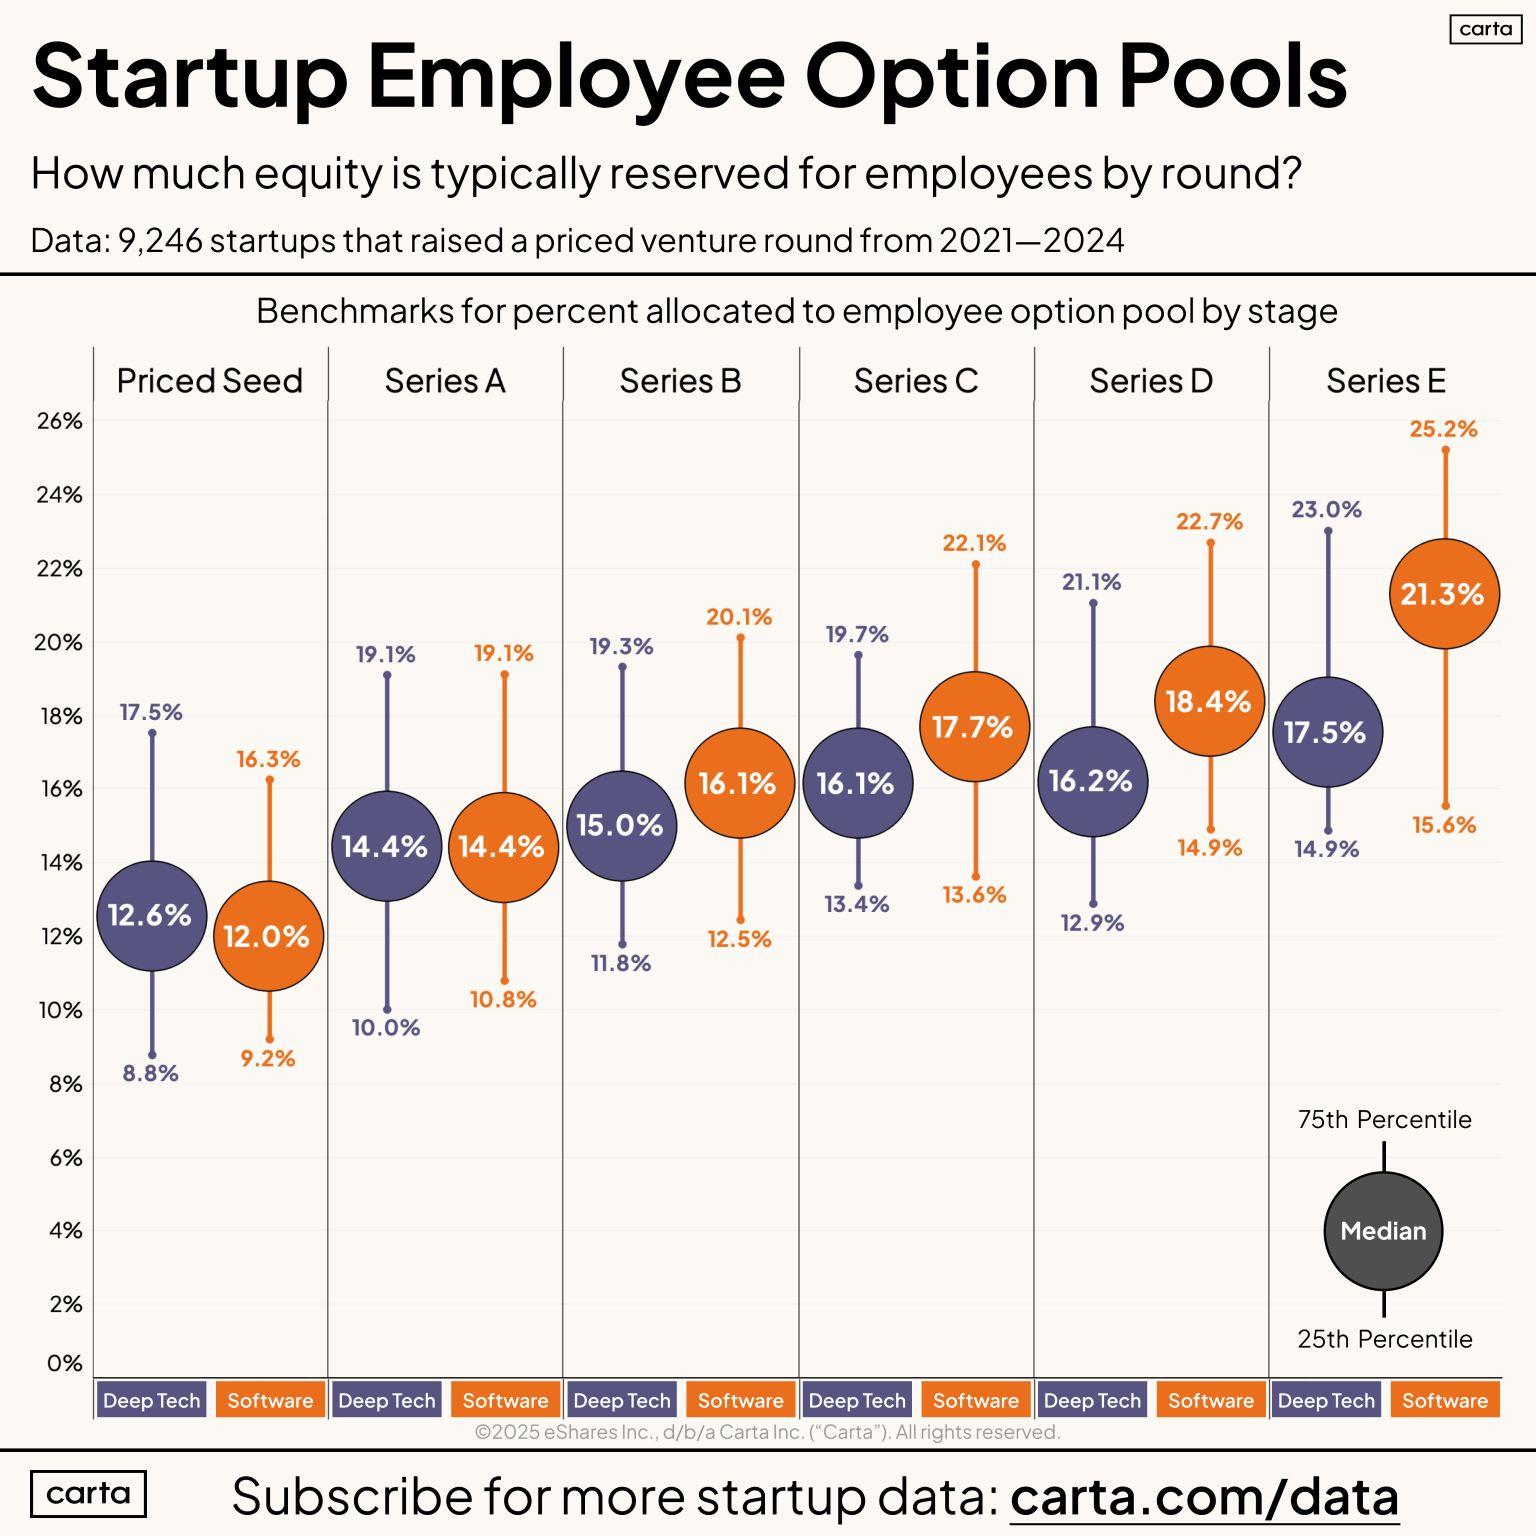Click the Deep Tech label under Series D
The height and width of the screenshot is (1536, 1536).
(x=1092, y=1400)
